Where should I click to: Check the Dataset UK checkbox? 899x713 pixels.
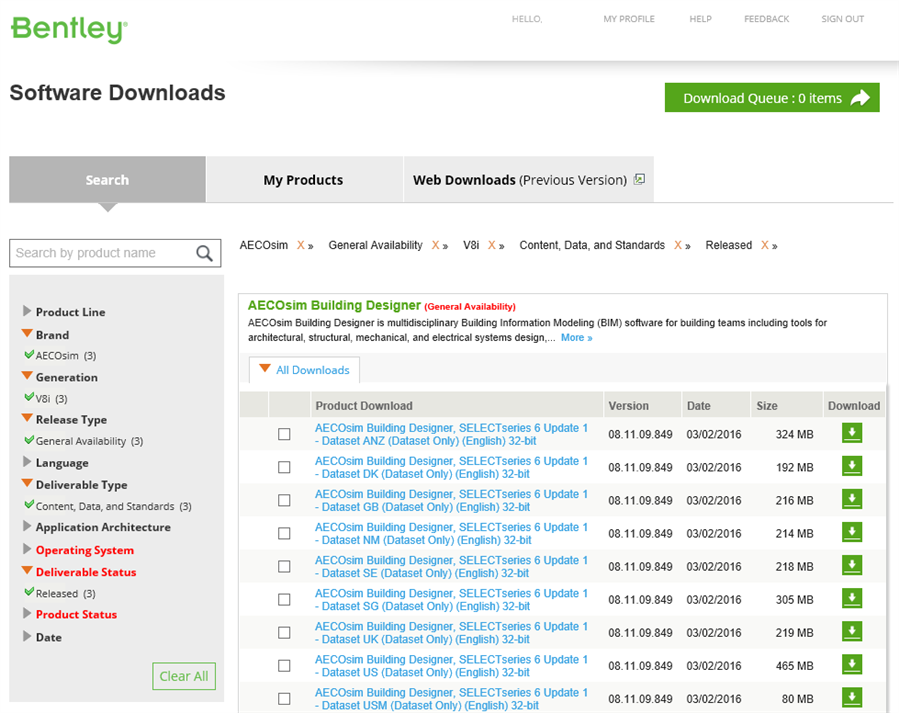click(284, 632)
